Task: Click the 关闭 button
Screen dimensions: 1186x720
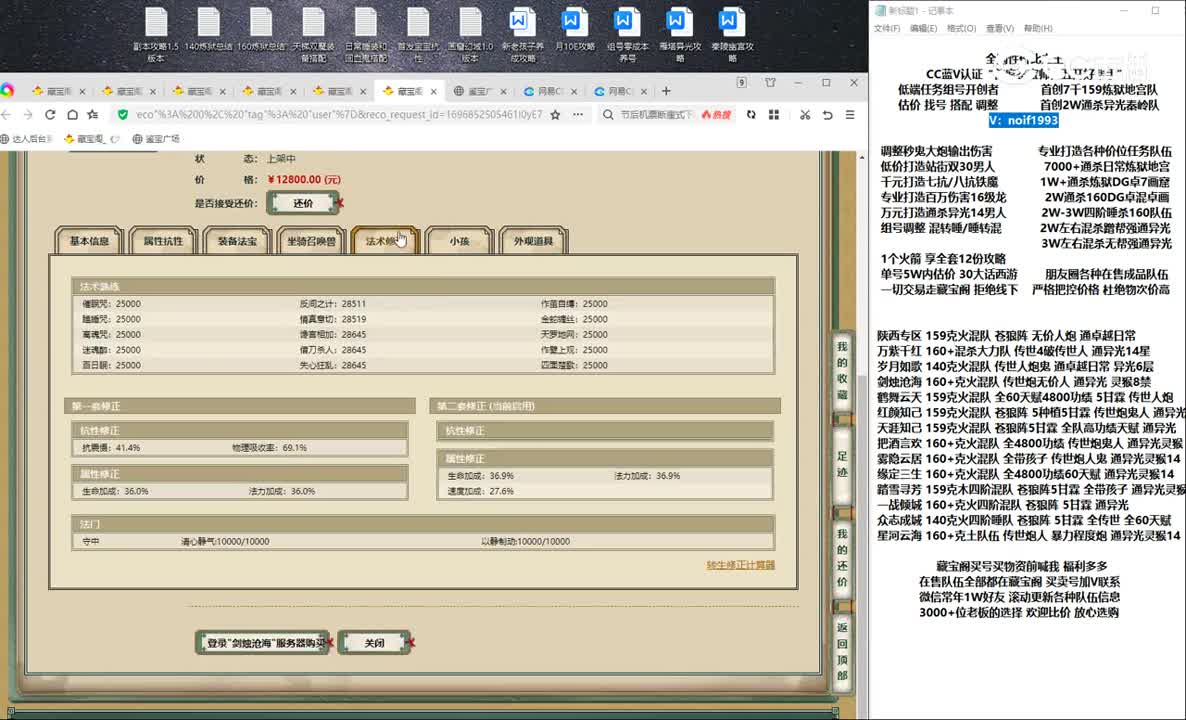Action: pos(374,643)
